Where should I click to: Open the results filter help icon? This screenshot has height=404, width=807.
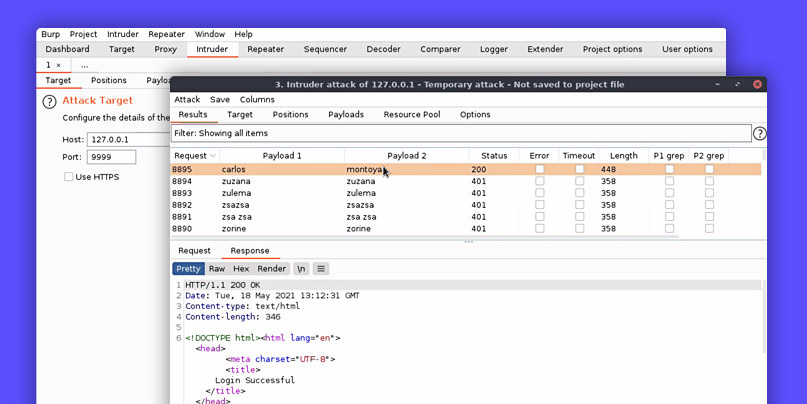click(760, 134)
